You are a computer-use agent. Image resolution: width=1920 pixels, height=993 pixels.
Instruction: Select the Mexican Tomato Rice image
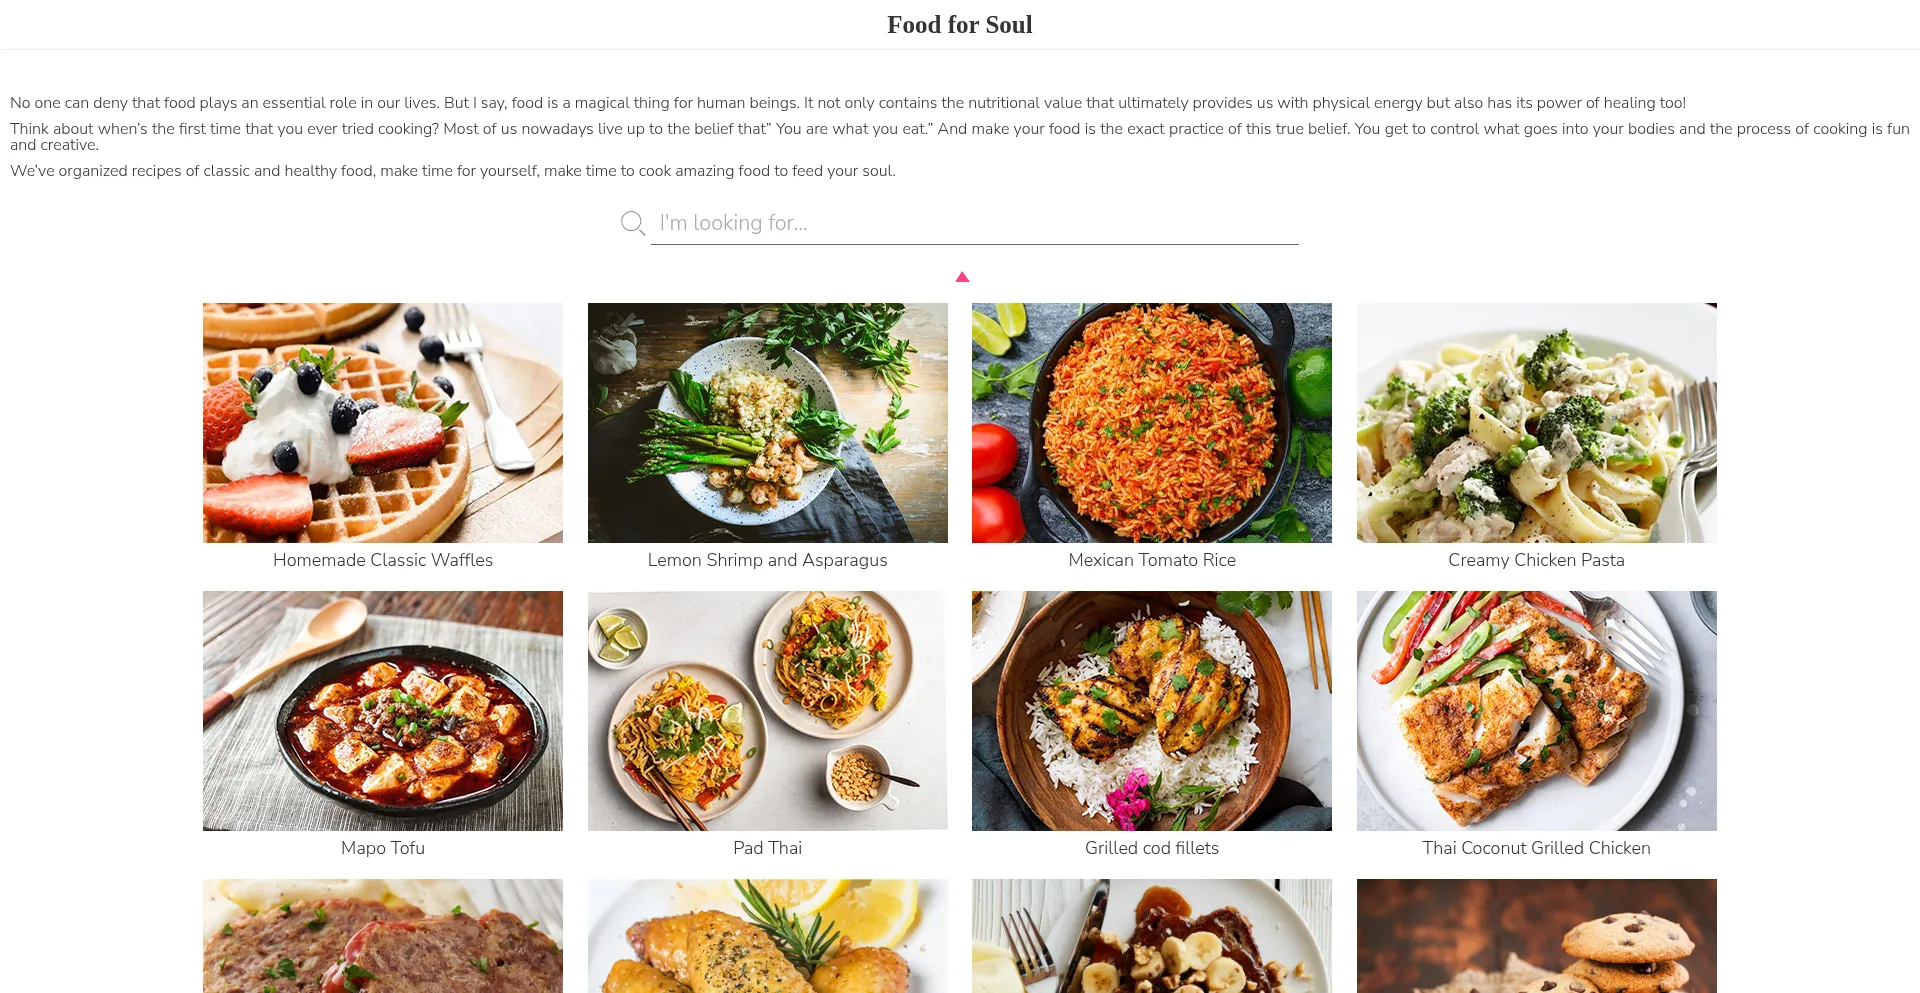1152,423
